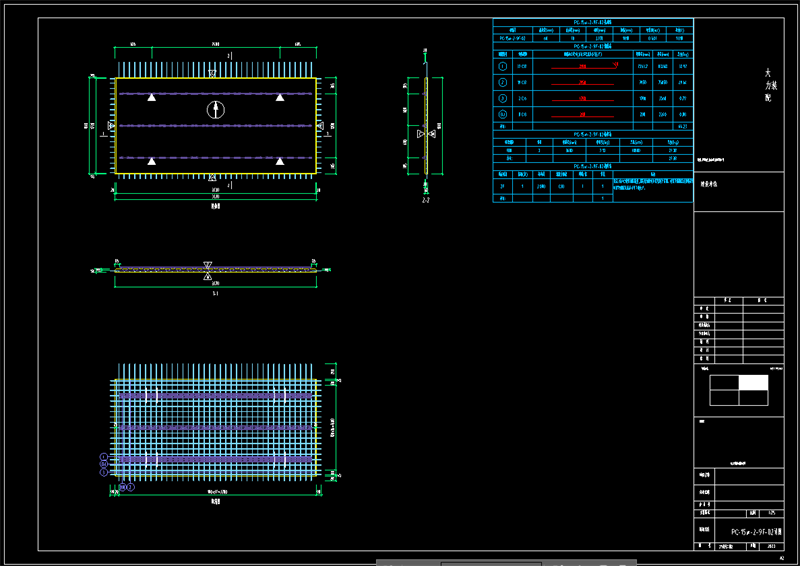This screenshot has height=566, width=800.
Task: Click the triangle symbols on the 2-2 section
Action: [426, 134]
